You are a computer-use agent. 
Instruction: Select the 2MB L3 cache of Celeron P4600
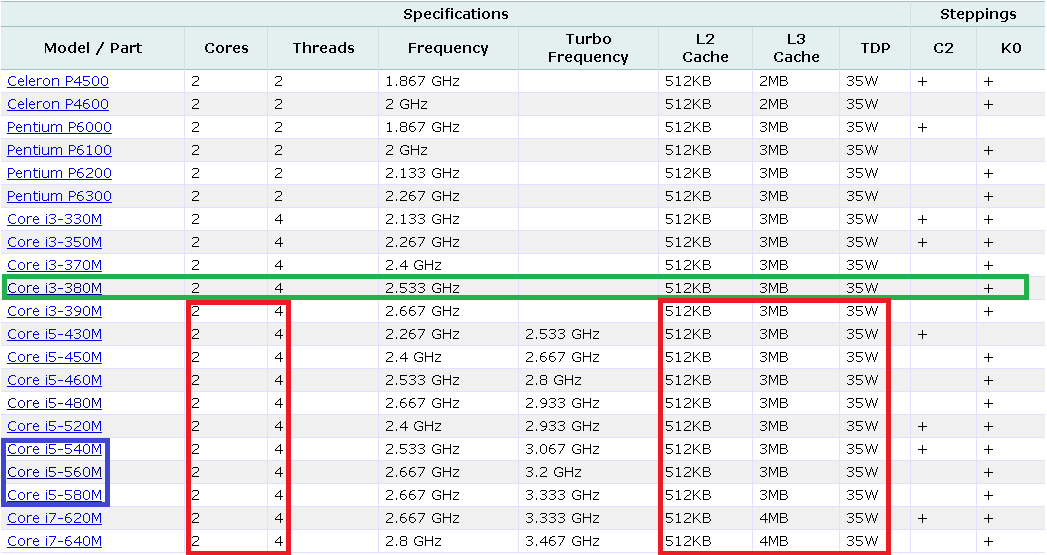point(773,104)
